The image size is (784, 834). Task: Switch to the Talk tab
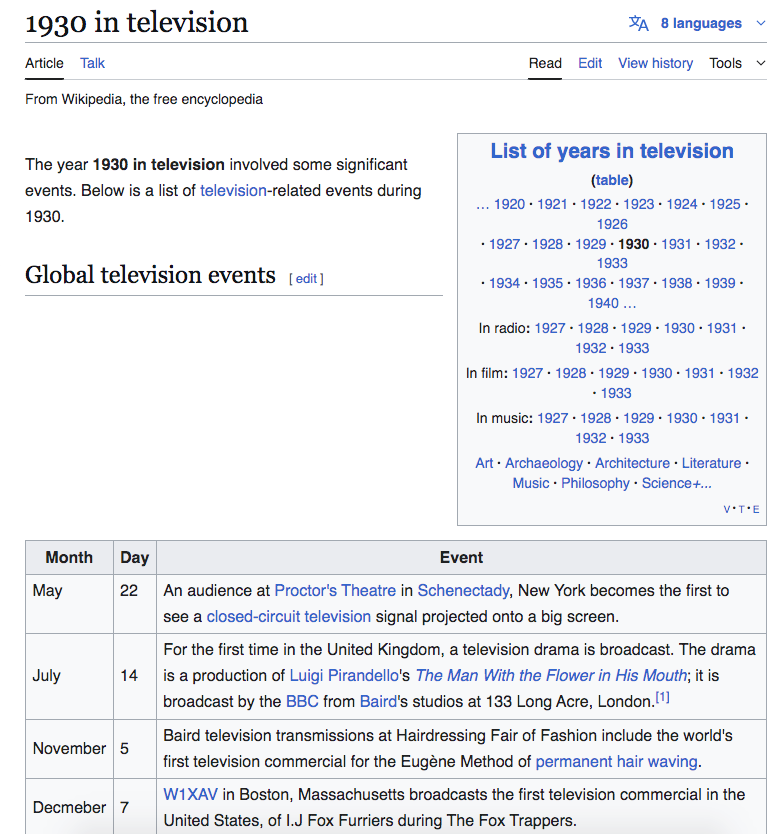(x=92, y=63)
